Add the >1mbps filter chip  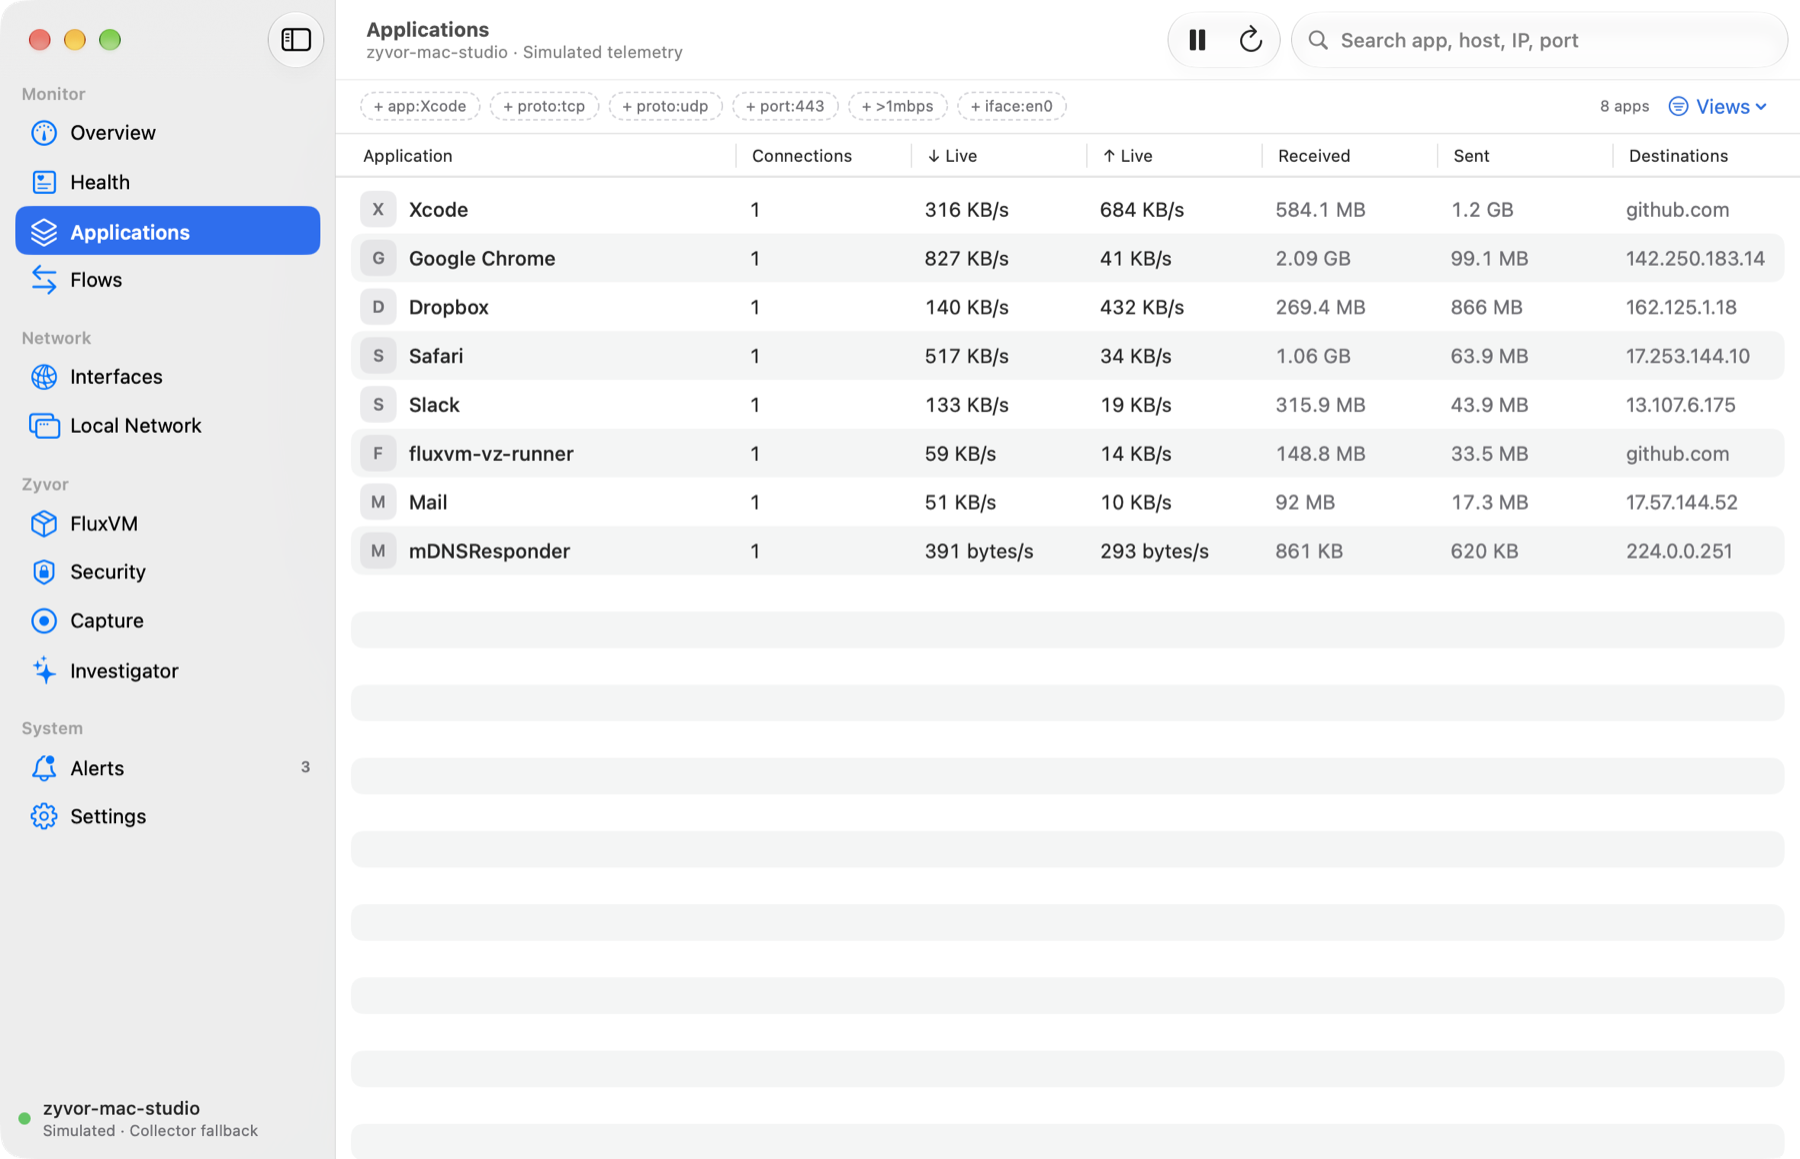[x=898, y=106]
